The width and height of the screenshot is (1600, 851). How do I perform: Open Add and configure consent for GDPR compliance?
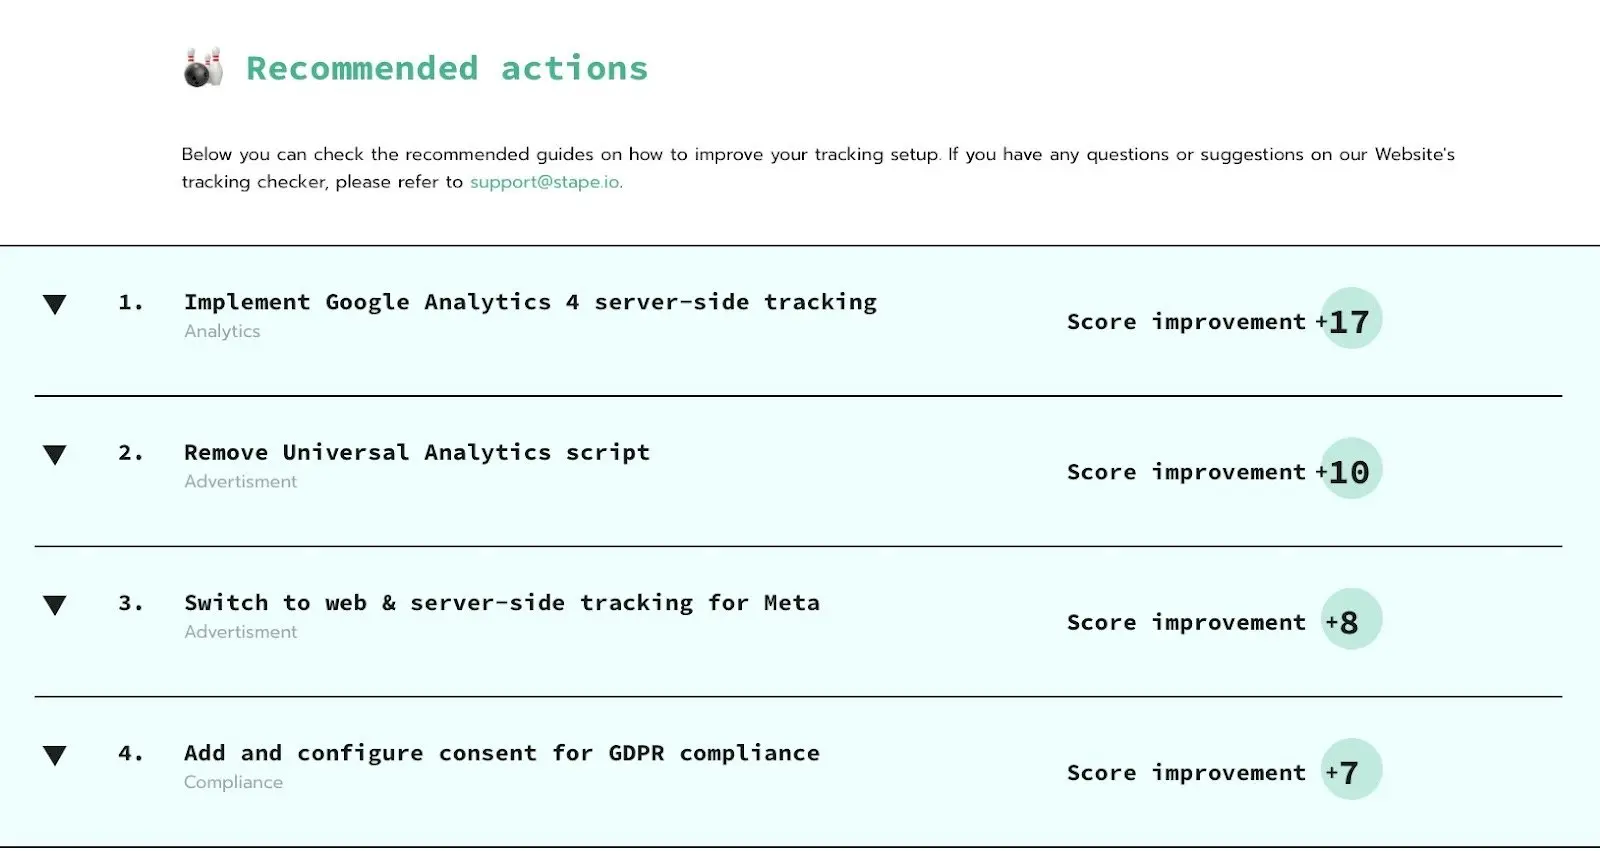coord(502,753)
